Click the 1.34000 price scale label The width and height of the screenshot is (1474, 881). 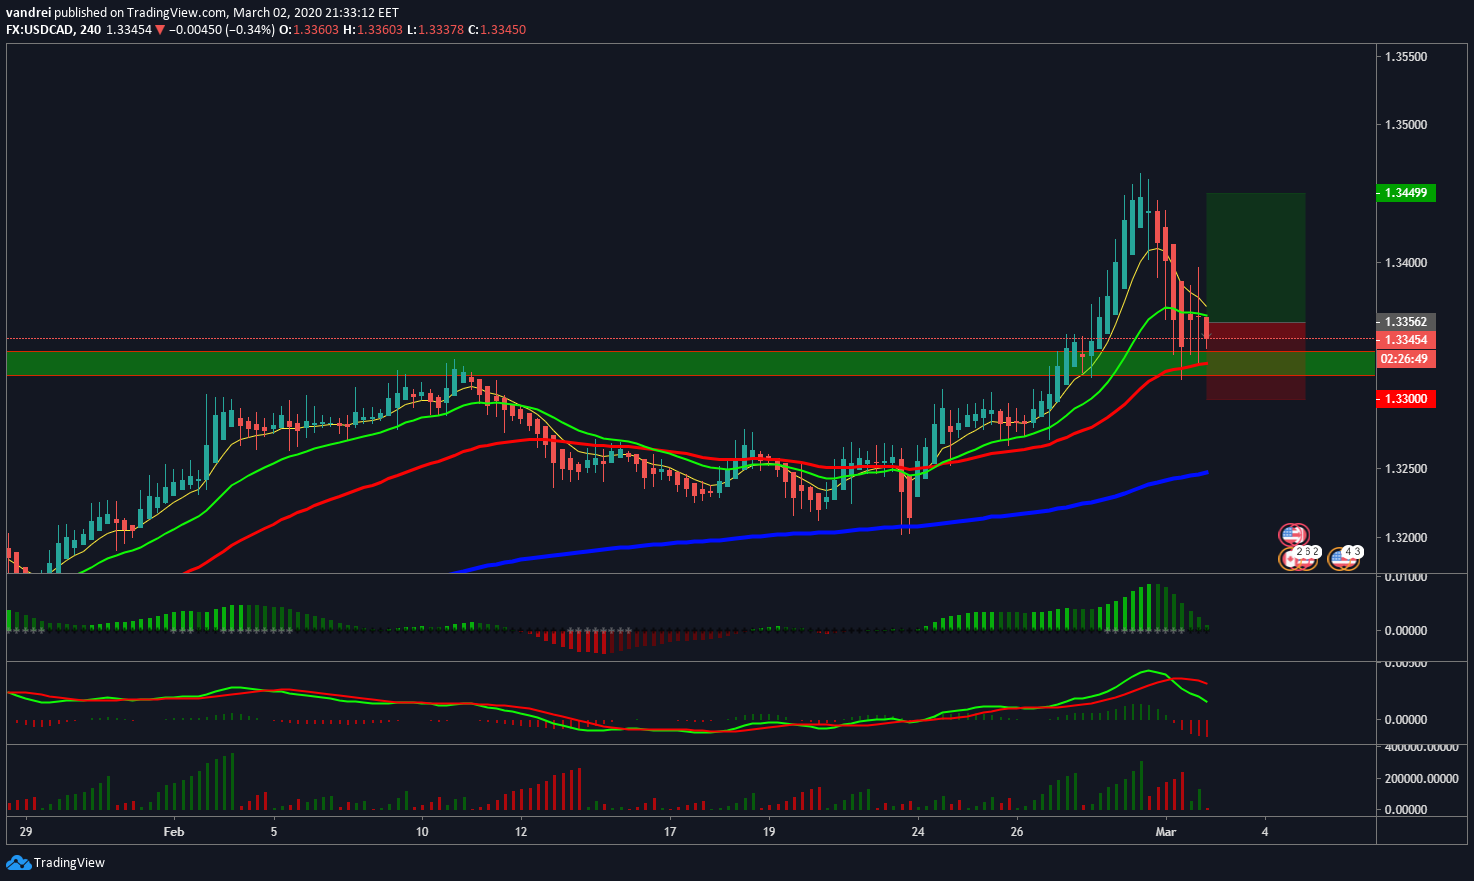pos(1406,263)
